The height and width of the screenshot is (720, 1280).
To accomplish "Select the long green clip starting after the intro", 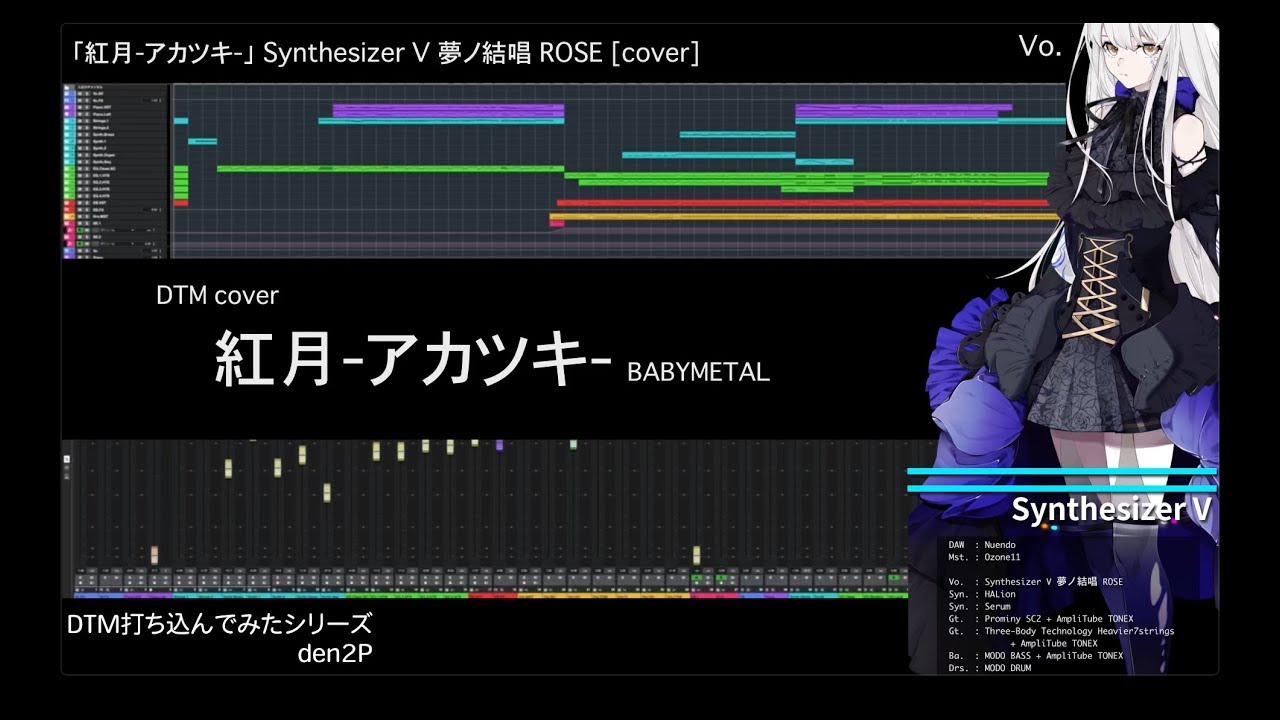I will tap(390, 168).
